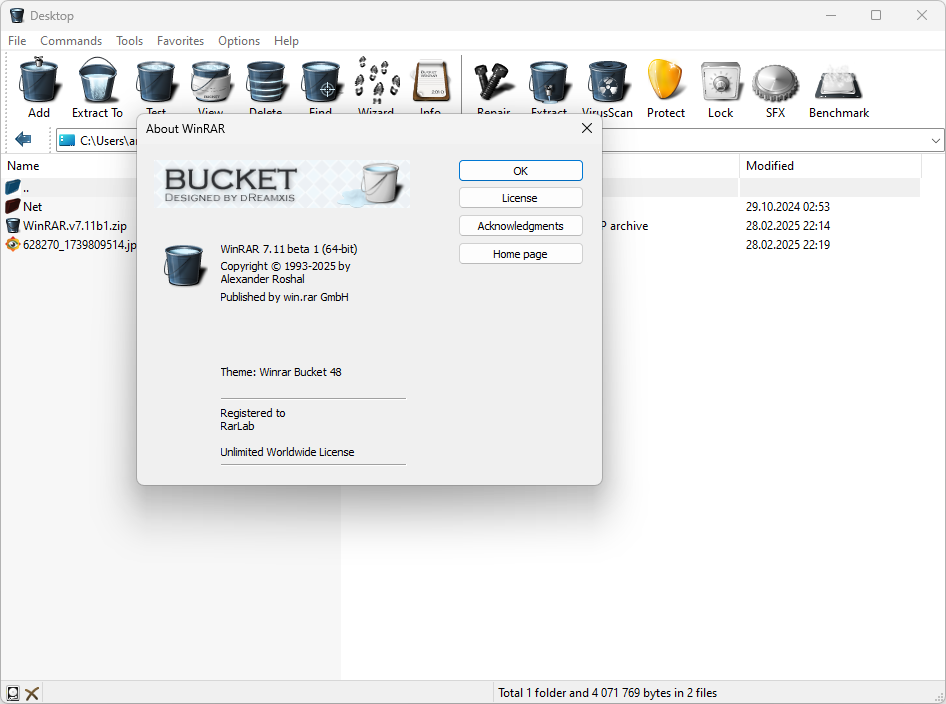Click the License button

tap(521, 198)
